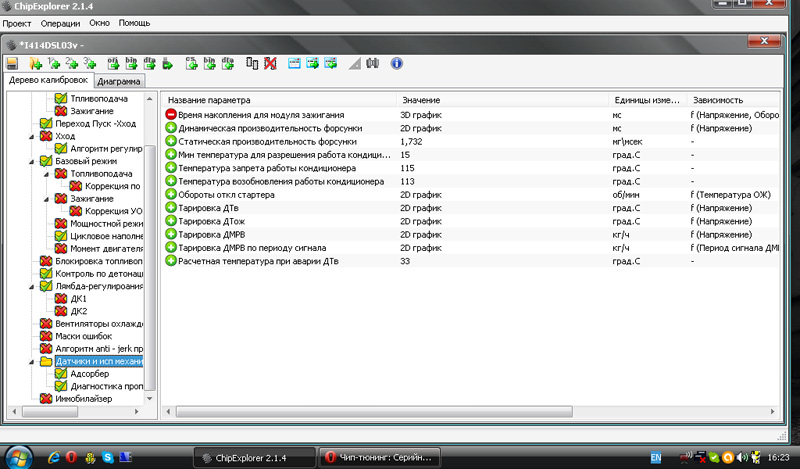Switch to the Диаграмма tab
Viewport: 800px width, 469px height.
[119, 81]
